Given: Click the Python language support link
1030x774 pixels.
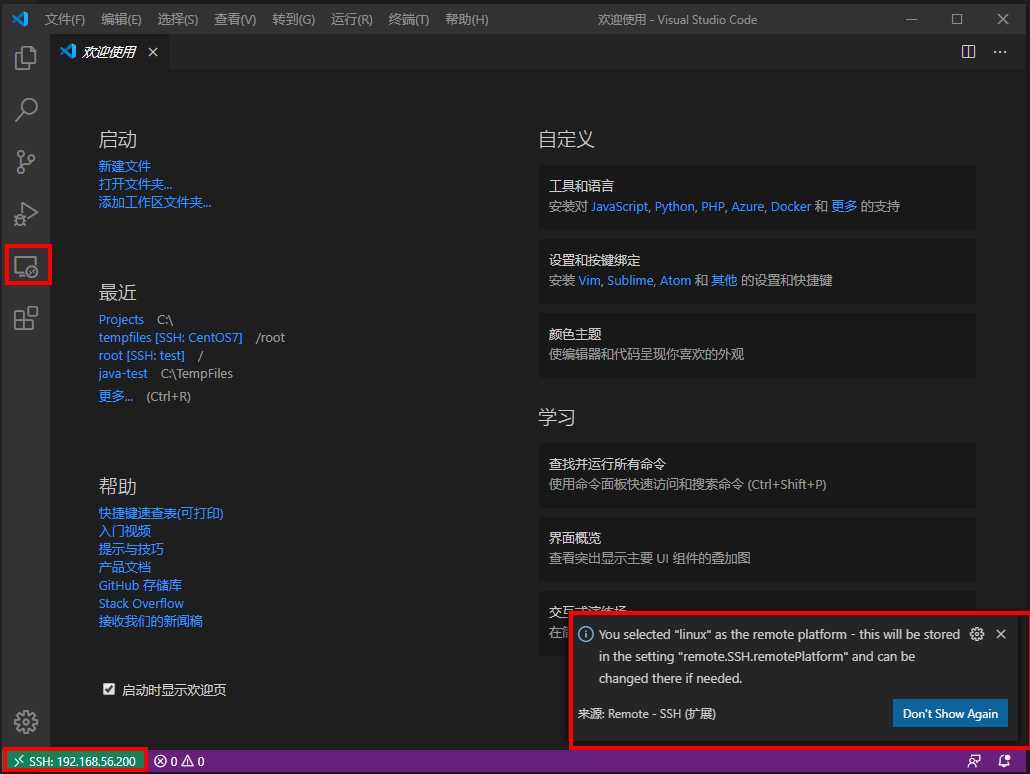Looking at the screenshot, I should tap(675, 206).
